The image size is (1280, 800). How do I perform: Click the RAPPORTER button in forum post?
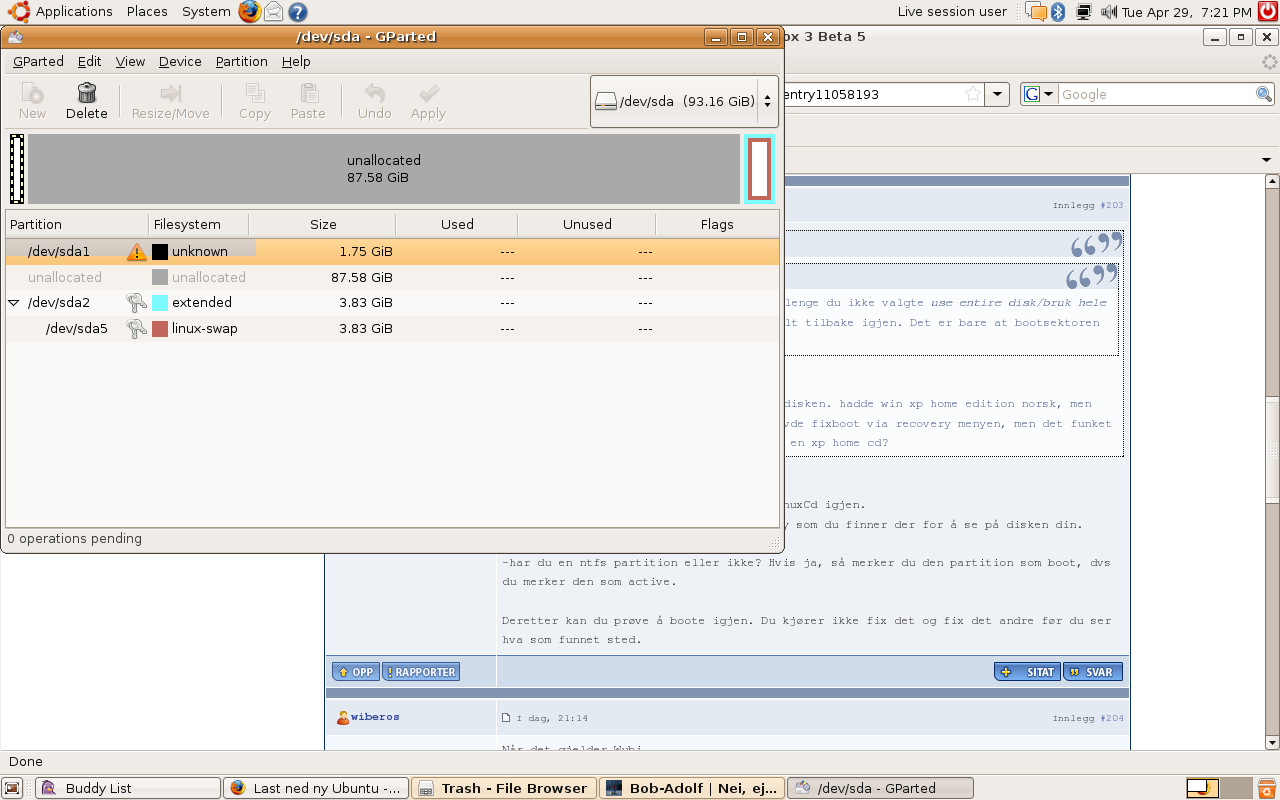tap(420, 672)
